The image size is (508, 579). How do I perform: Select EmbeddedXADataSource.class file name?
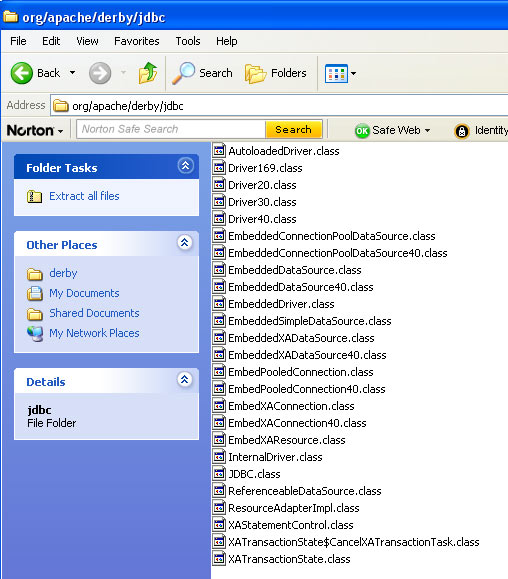point(301,338)
